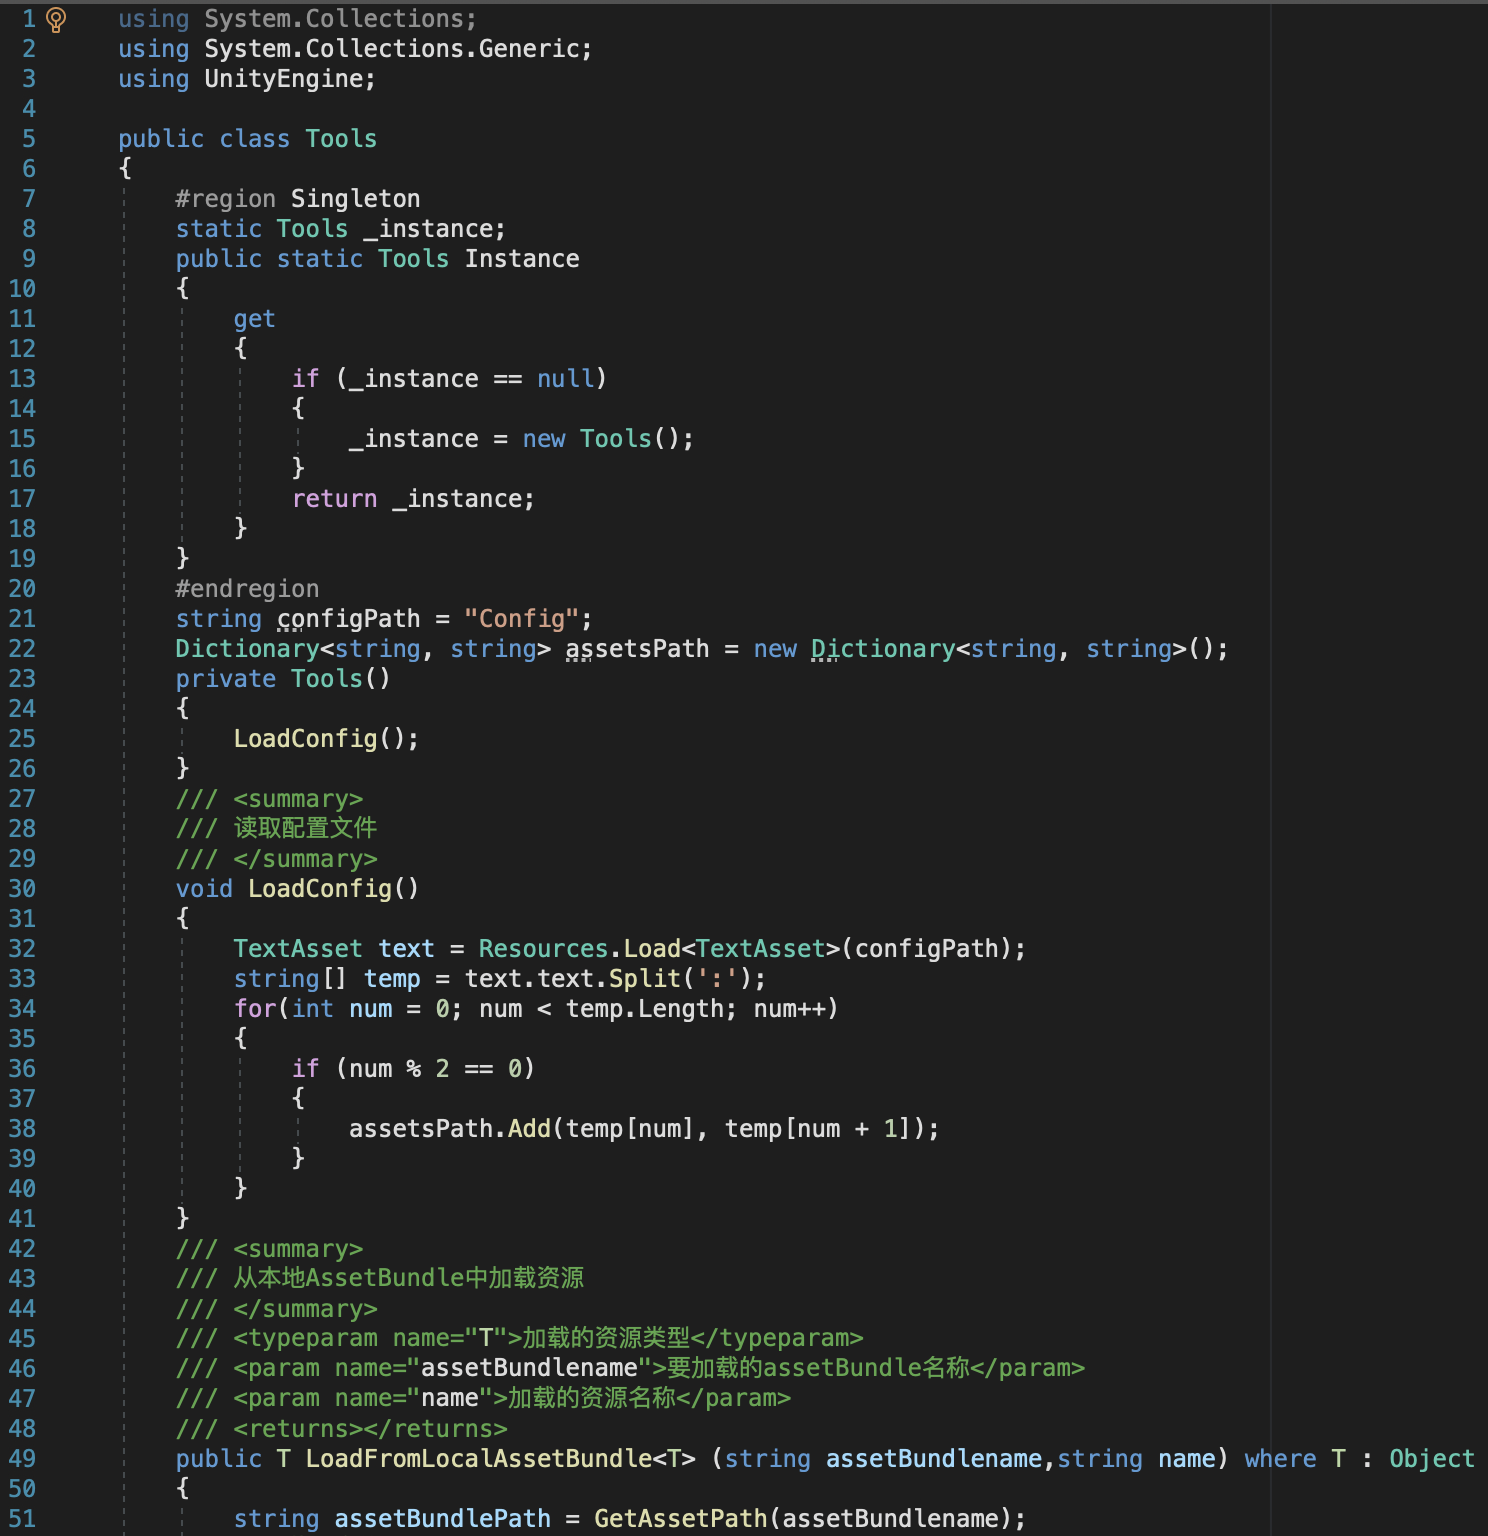The image size is (1488, 1536).
Task: Click 'Object' constraint at end of line 49
Action: [1431, 1459]
